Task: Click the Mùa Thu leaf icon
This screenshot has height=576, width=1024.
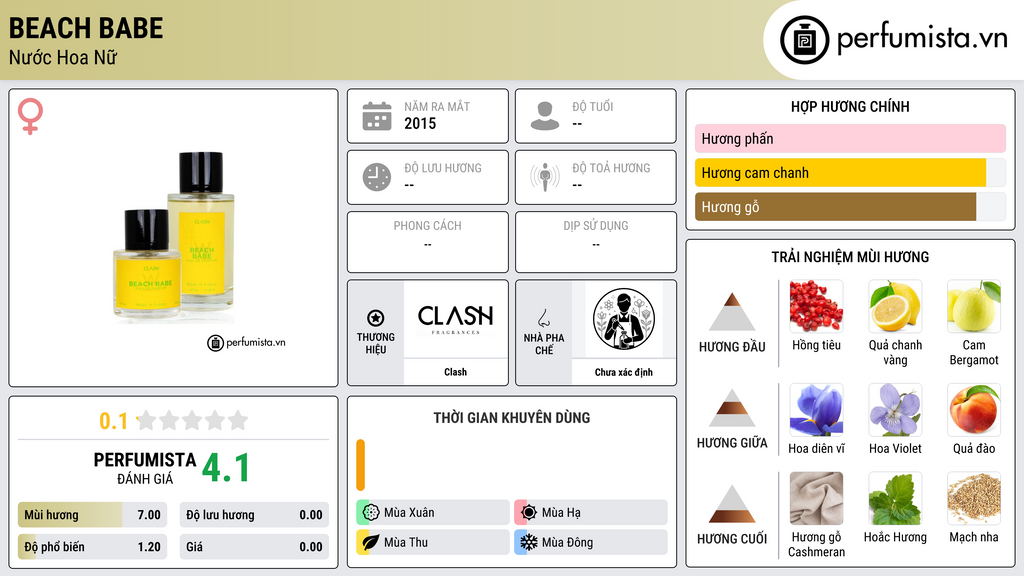Action: [x=371, y=542]
